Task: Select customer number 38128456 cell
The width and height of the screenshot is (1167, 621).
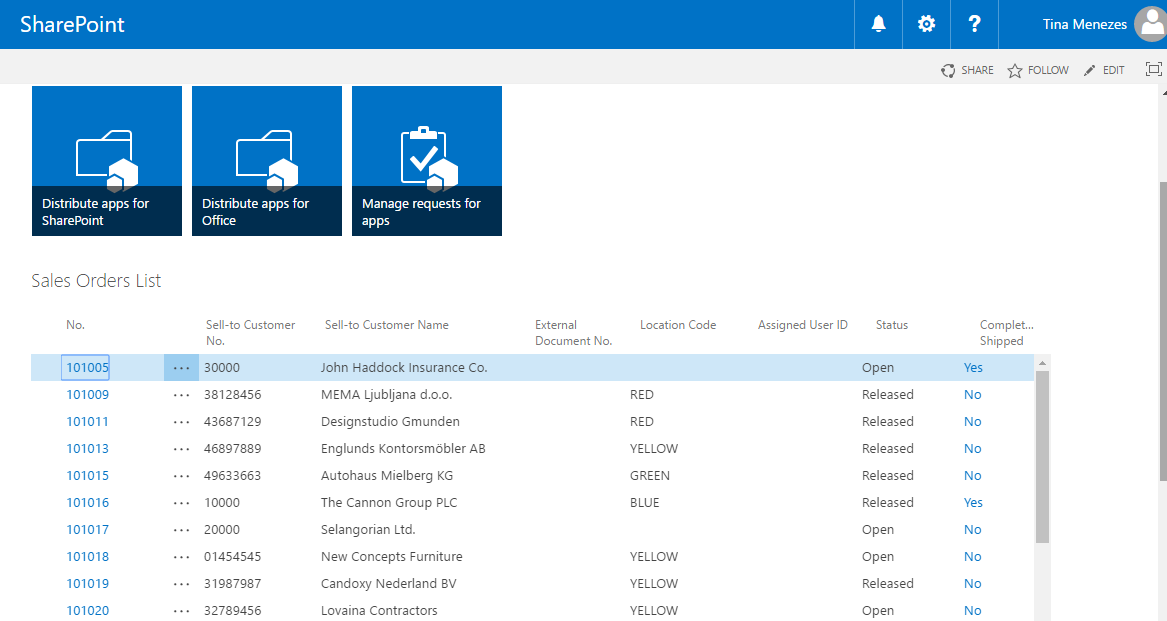Action: [232, 395]
